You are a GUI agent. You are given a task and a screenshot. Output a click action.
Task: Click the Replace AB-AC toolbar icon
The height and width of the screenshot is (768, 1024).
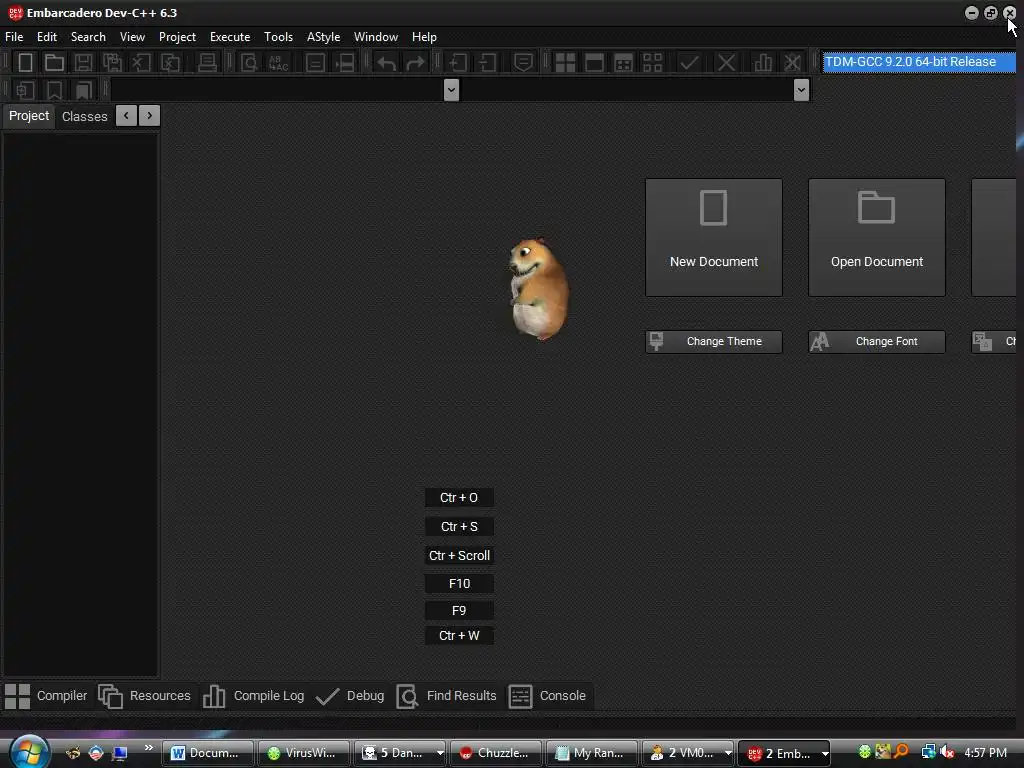pos(278,63)
